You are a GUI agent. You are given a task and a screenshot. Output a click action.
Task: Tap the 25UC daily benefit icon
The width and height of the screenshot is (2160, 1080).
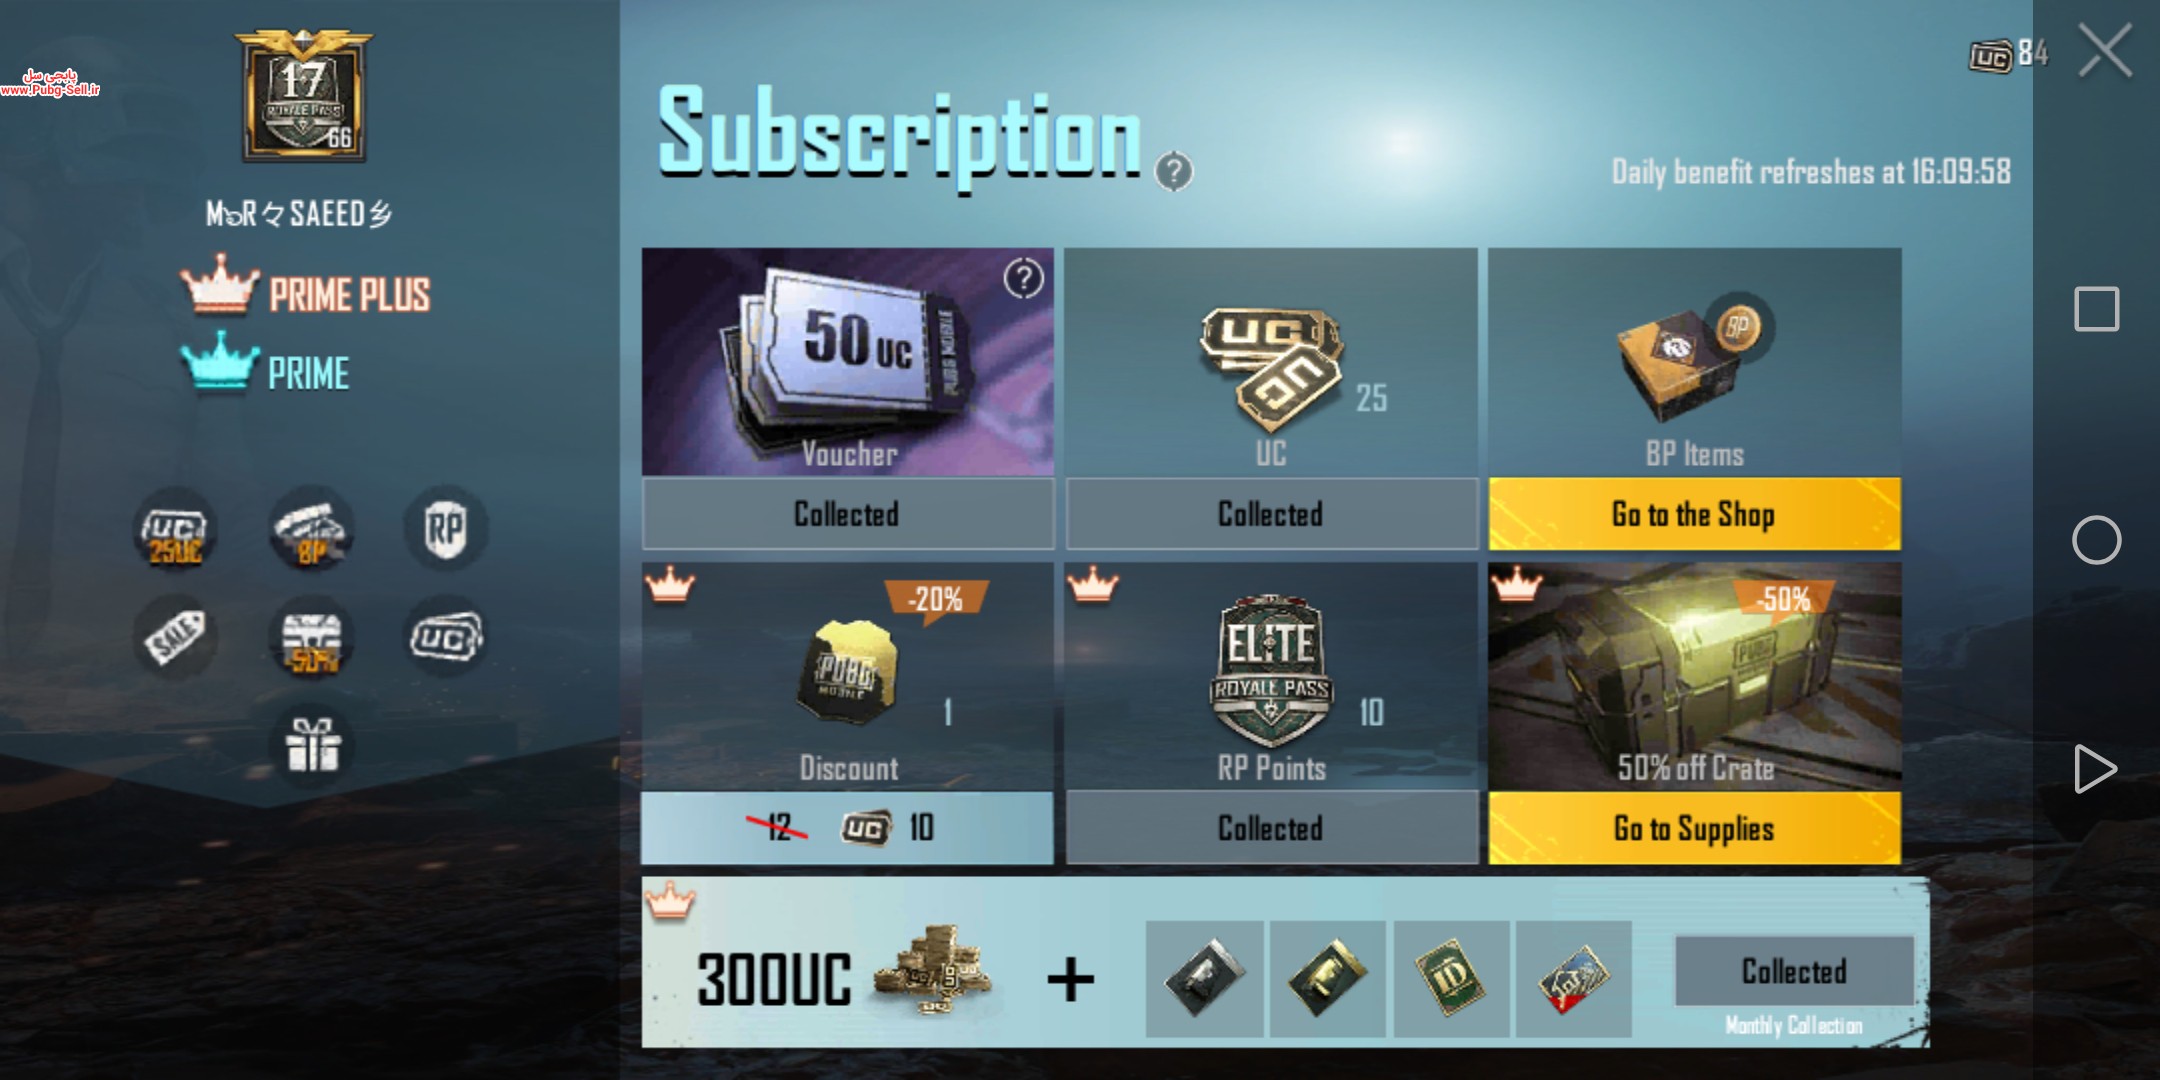pos(175,529)
